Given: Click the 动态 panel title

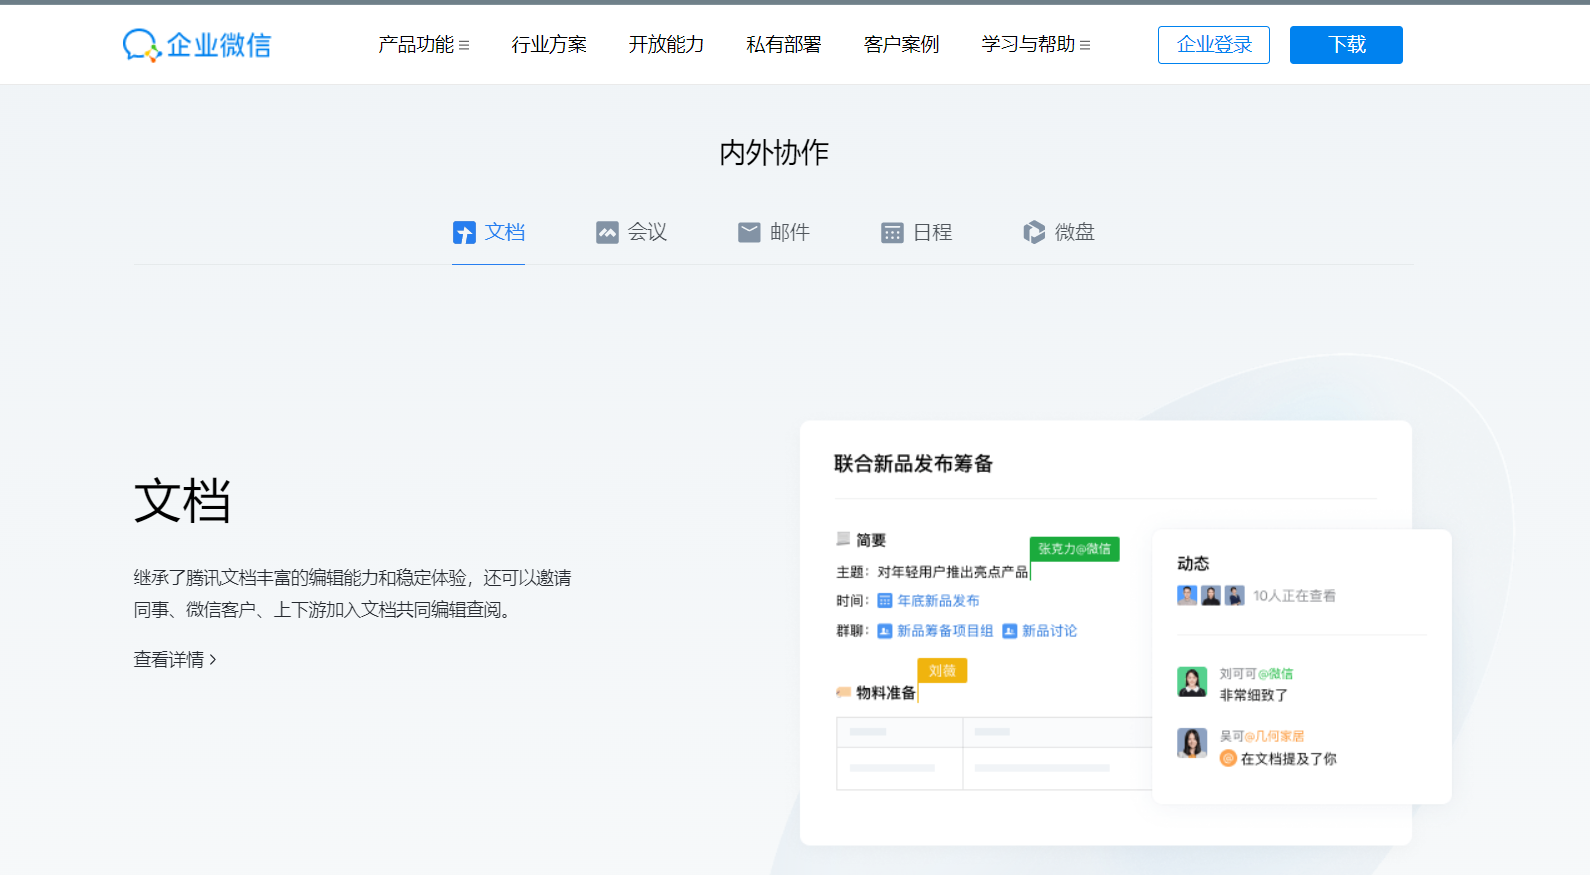Looking at the screenshot, I should [1193, 564].
